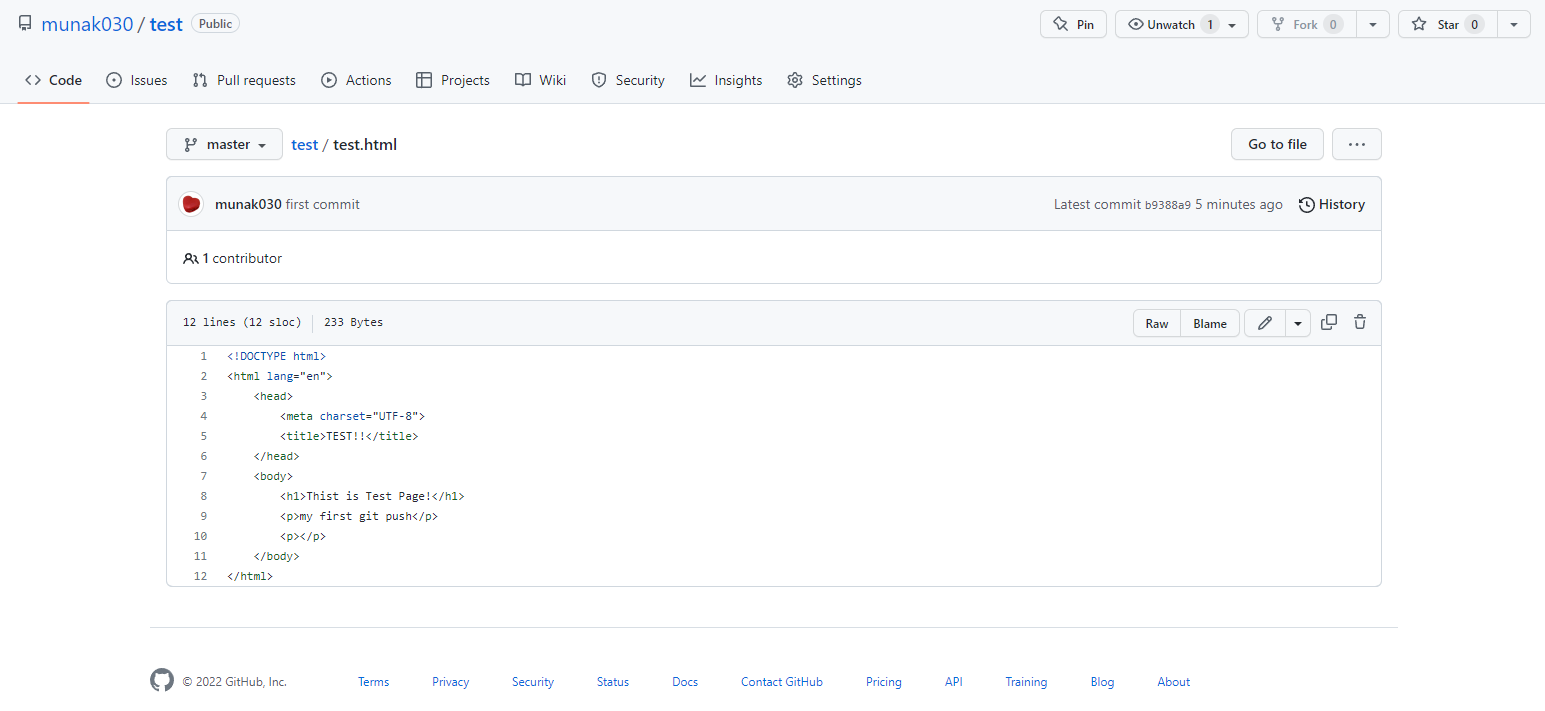This screenshot has height=711, width=1545.
Task: Open the Privacy footer link
Action: (450, 682)
